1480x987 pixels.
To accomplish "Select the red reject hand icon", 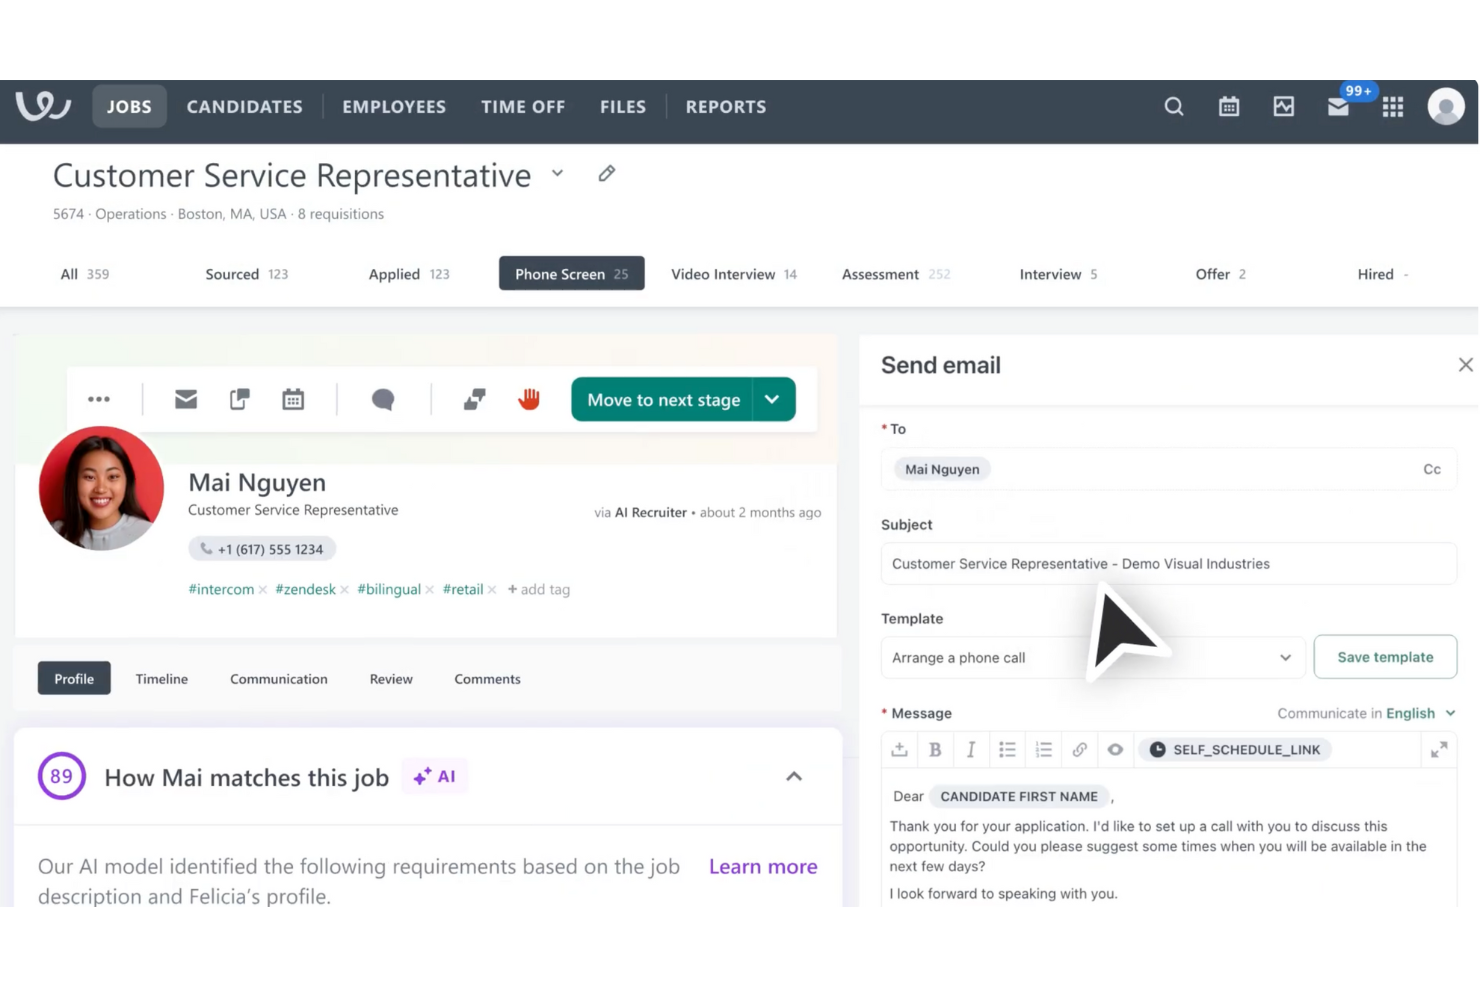I will tap(528, 399).
